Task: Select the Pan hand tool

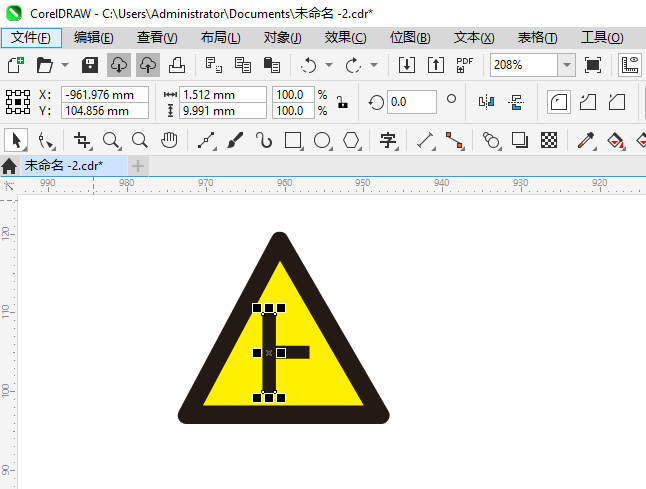Action: click(x=169, y=140)
